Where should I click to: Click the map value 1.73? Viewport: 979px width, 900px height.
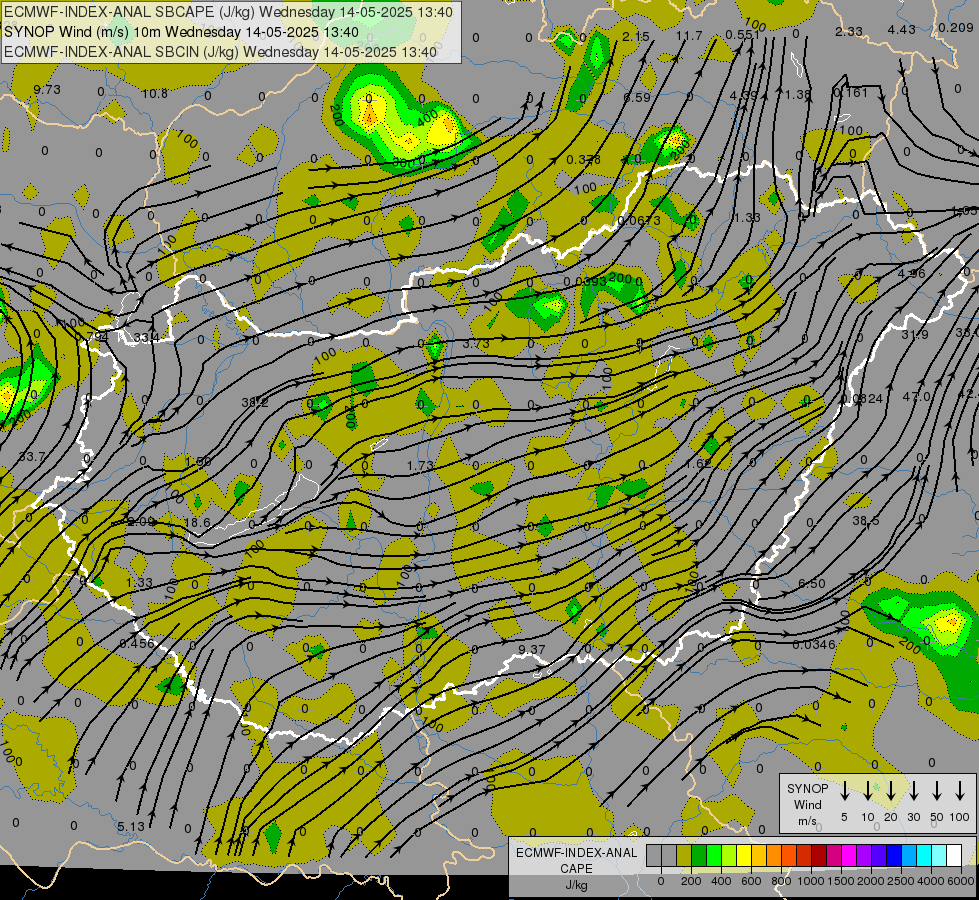(x=420, y=466)
